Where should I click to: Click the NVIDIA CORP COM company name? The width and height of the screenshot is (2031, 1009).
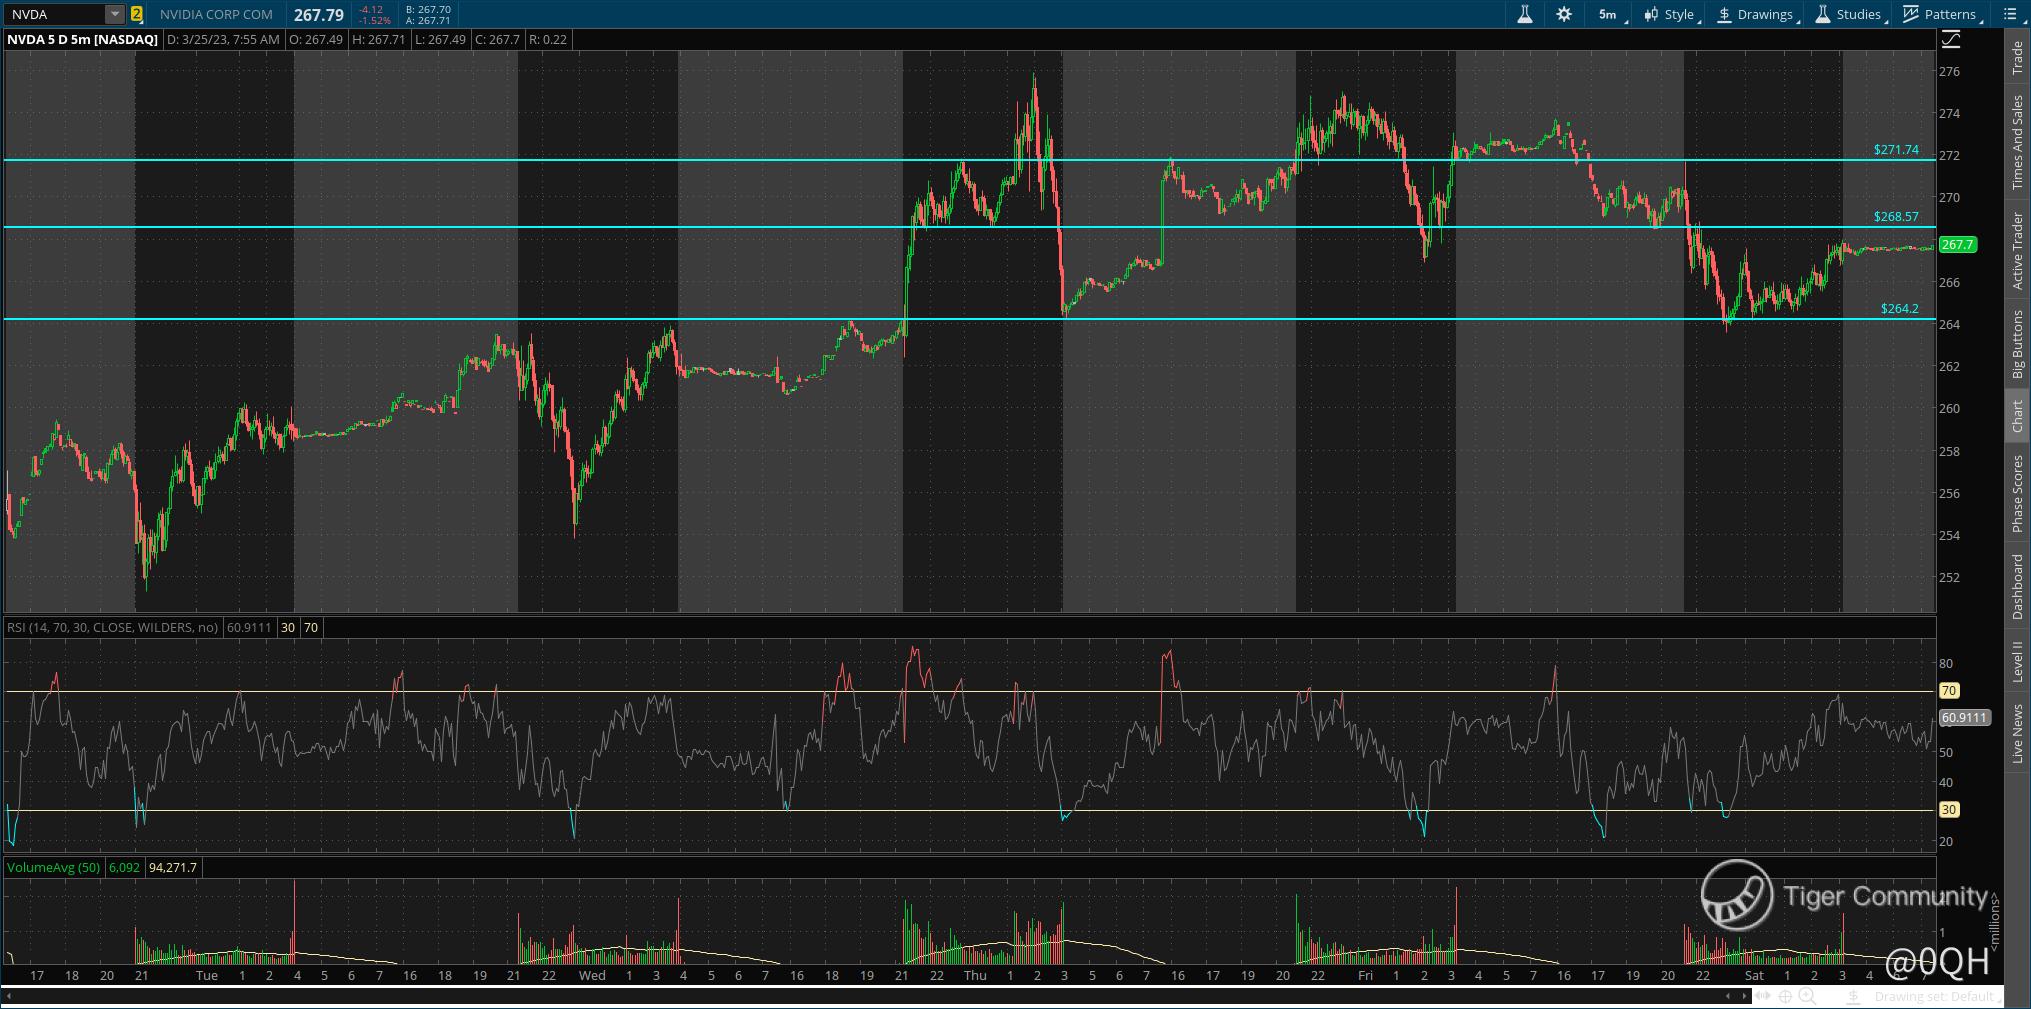pyautogui.click(x=216, y=14)
